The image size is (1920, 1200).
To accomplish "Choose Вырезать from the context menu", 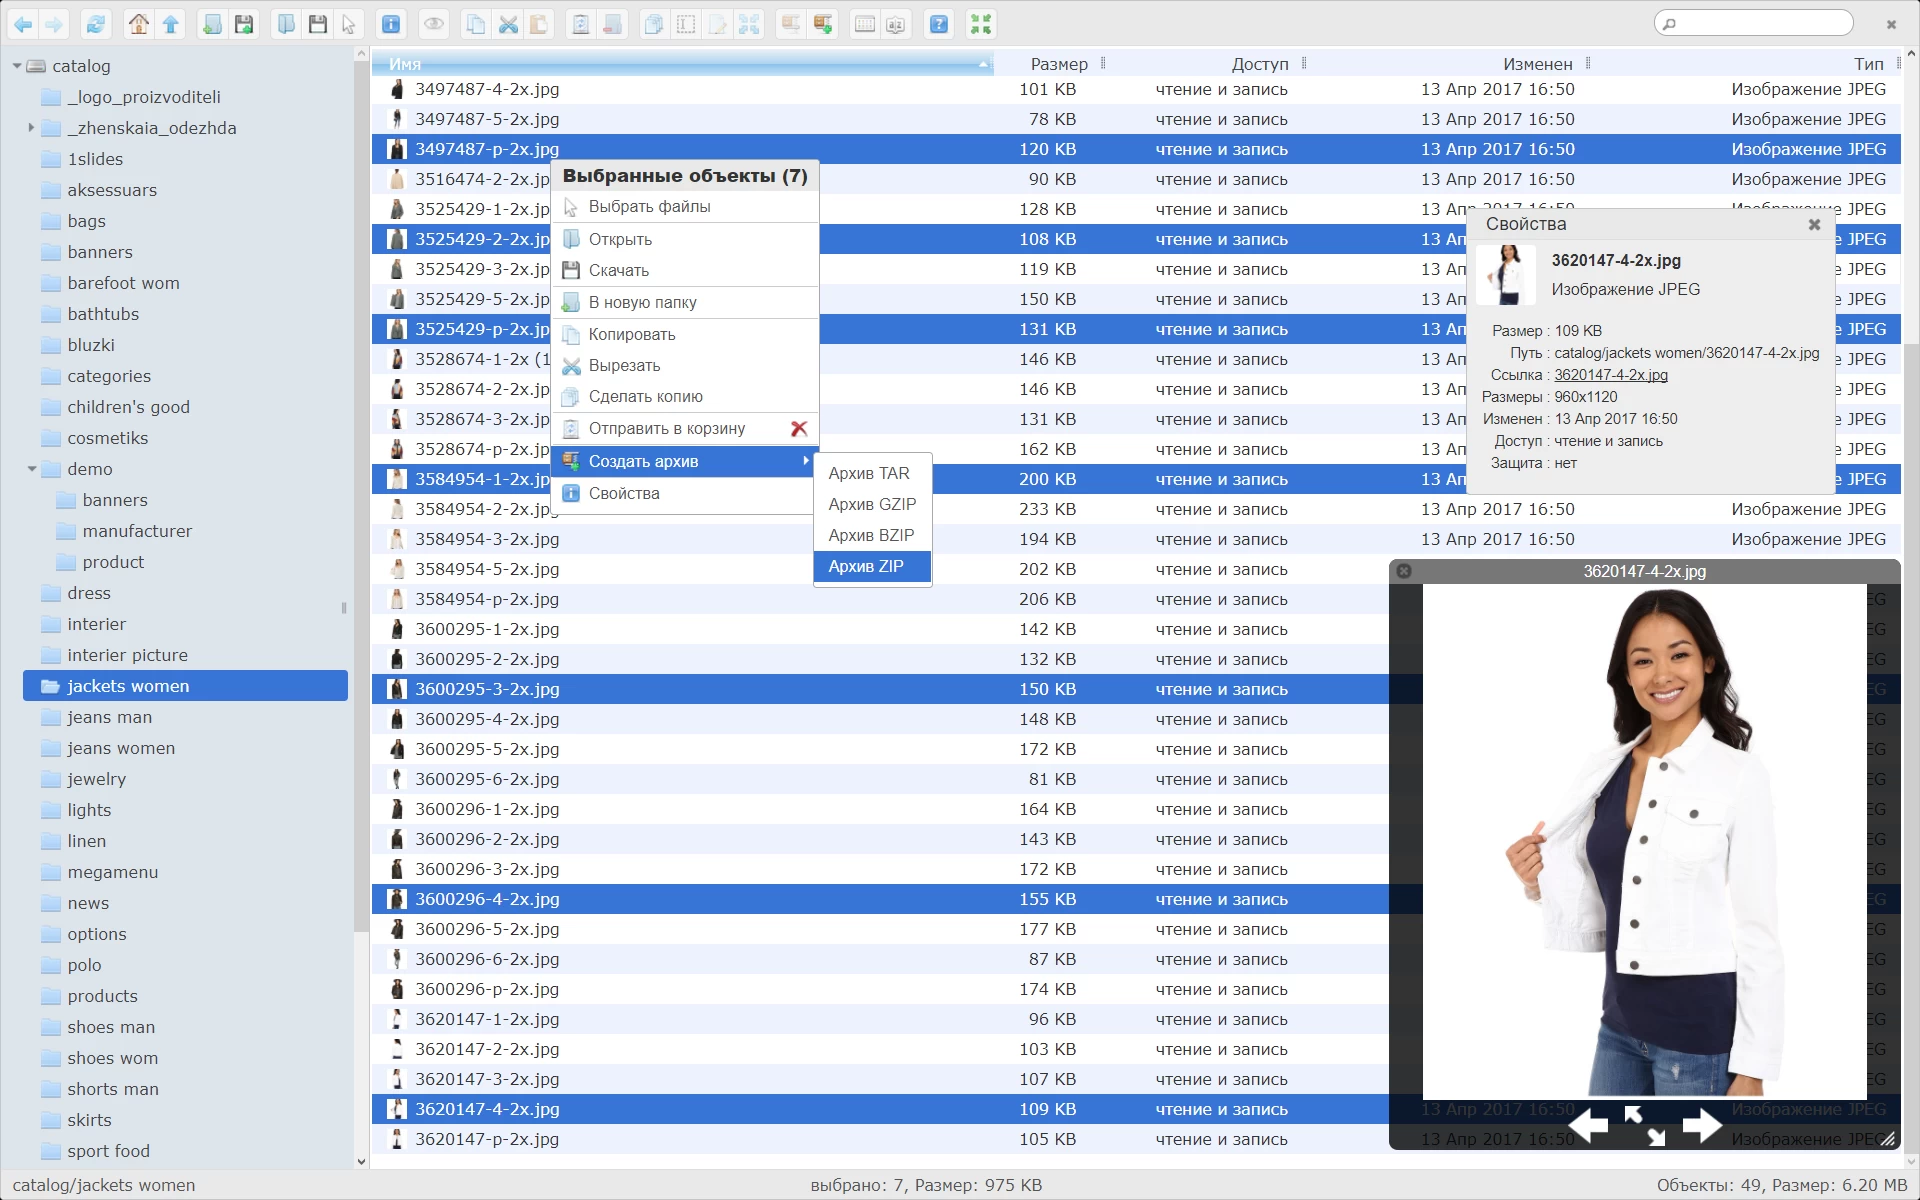I will pos(684,365).
